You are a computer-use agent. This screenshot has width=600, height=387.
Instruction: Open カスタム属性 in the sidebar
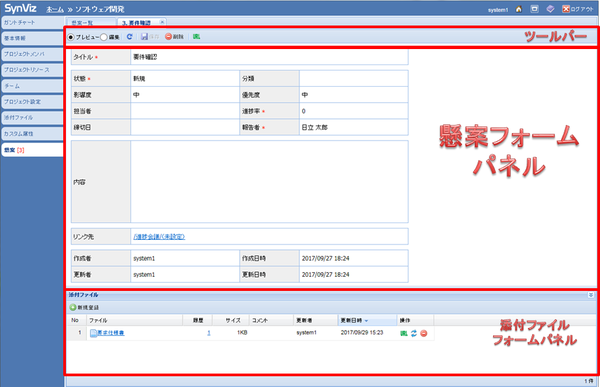pyautogui.click(x=32, y=134)
